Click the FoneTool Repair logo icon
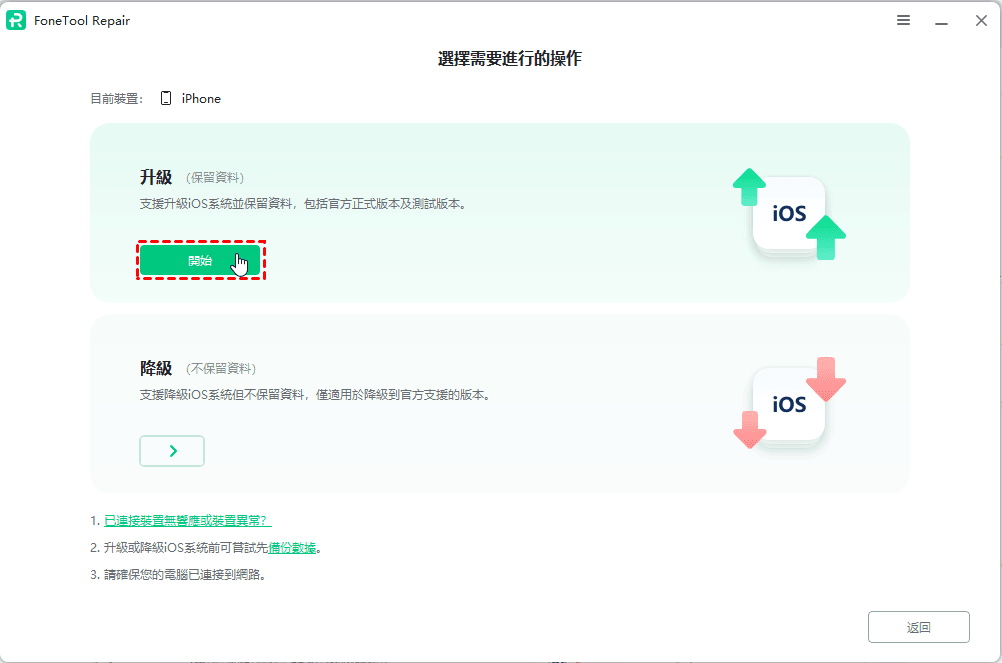This screenshot has width=1002, height=663. 17,20
